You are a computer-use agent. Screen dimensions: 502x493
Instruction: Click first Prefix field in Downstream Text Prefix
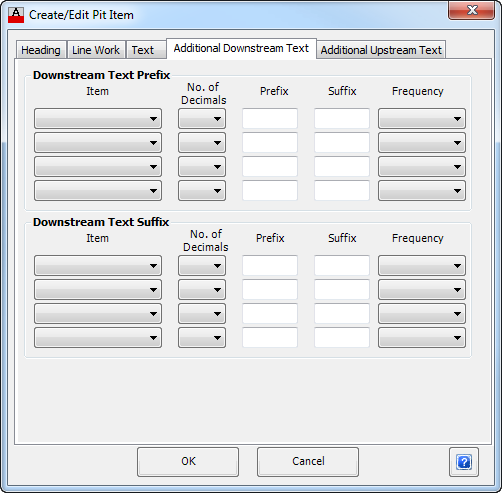pos(270,118)
